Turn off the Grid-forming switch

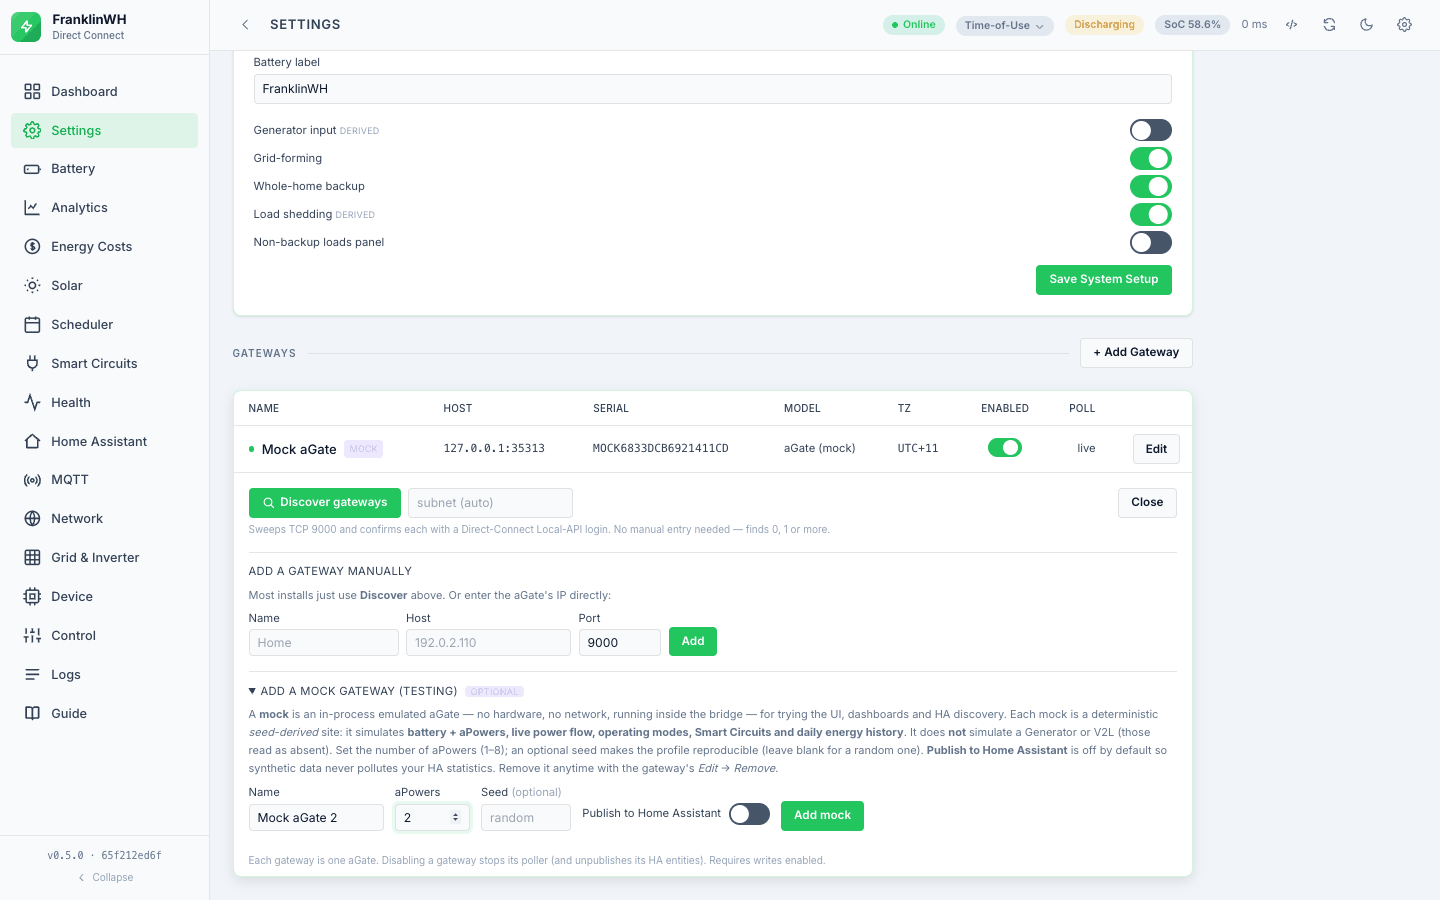[x=1151, y=158]
